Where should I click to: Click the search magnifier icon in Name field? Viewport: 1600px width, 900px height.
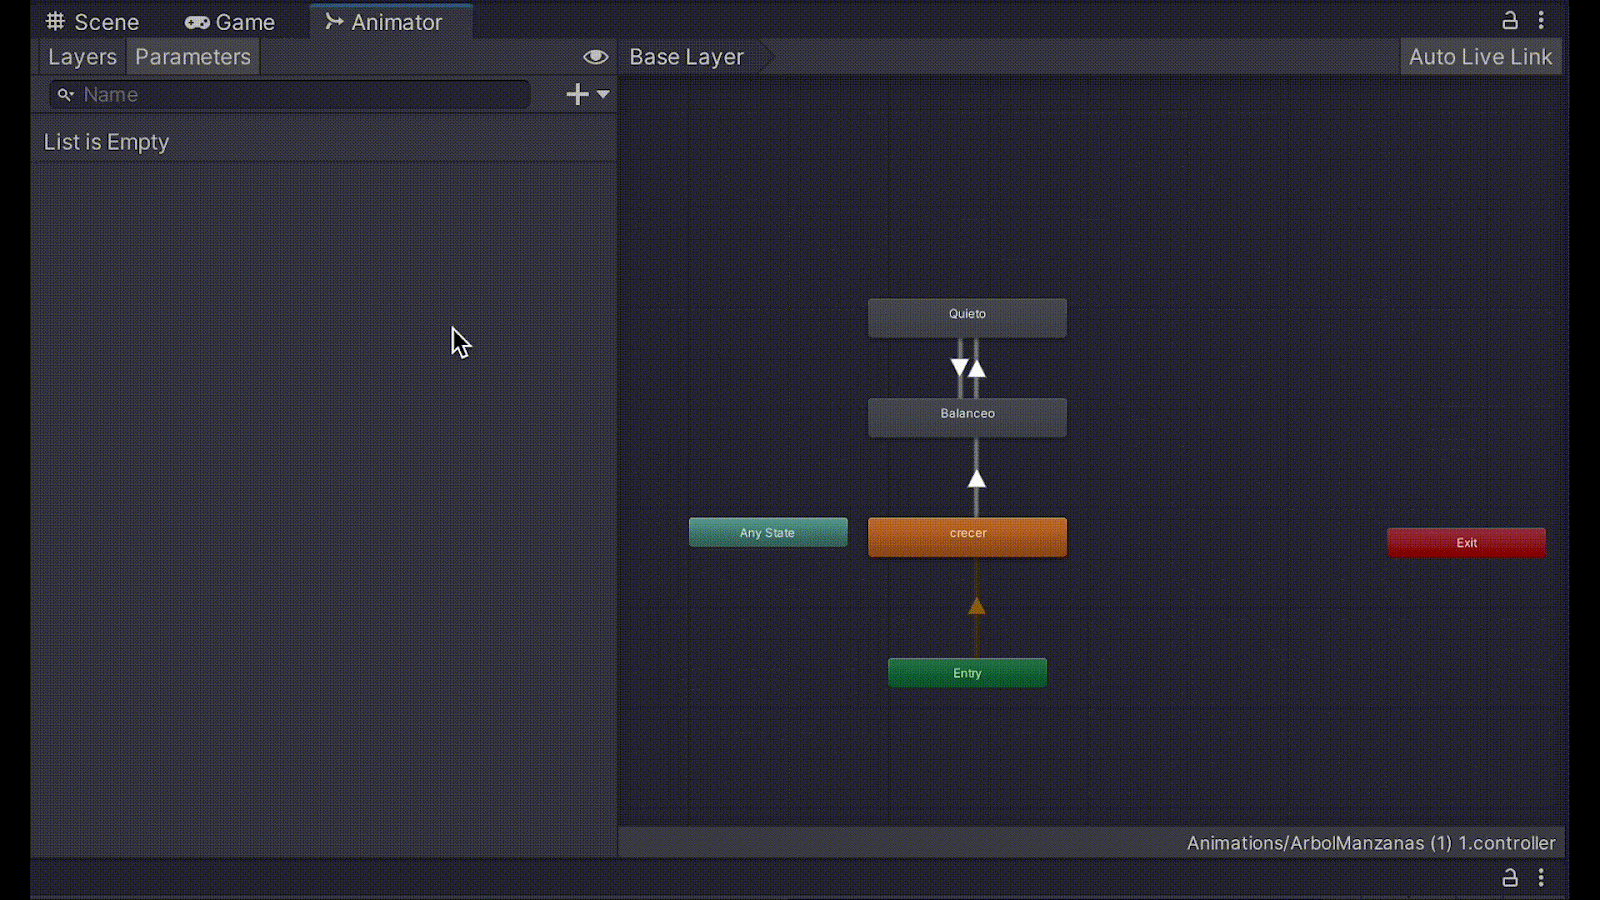(x=66, y=95)
